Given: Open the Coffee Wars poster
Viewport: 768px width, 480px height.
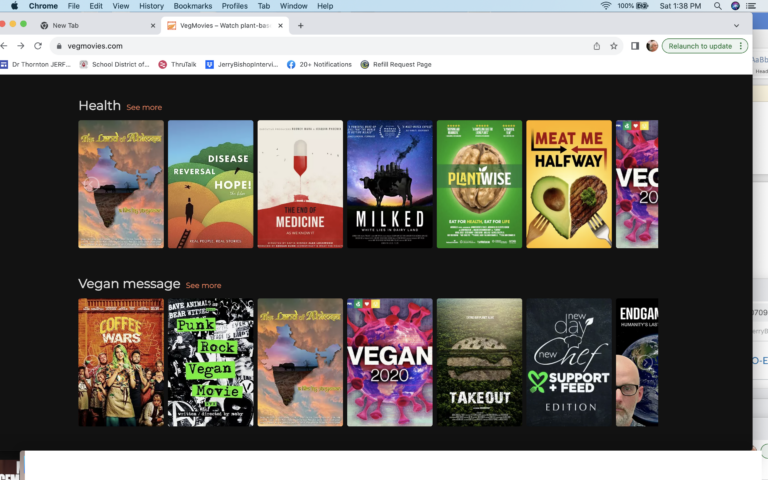Looking at the screenshot, I should (x=121, y=362).
